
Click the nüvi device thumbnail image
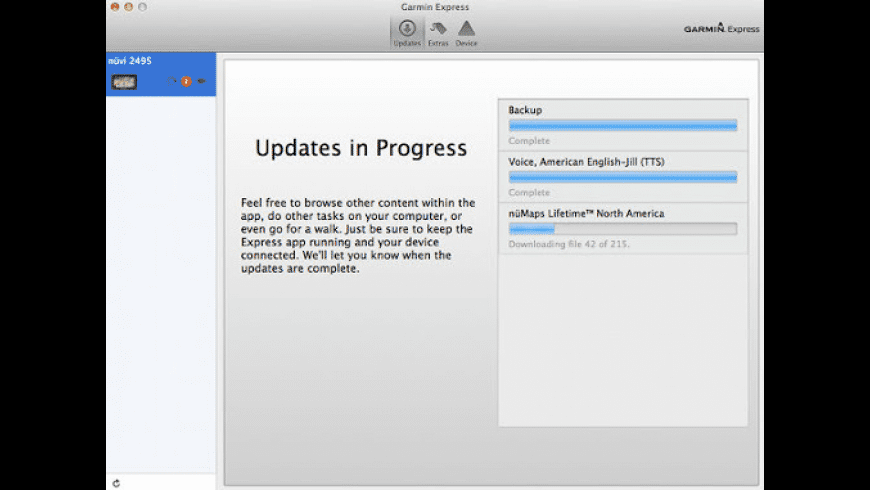pos(124,82)
